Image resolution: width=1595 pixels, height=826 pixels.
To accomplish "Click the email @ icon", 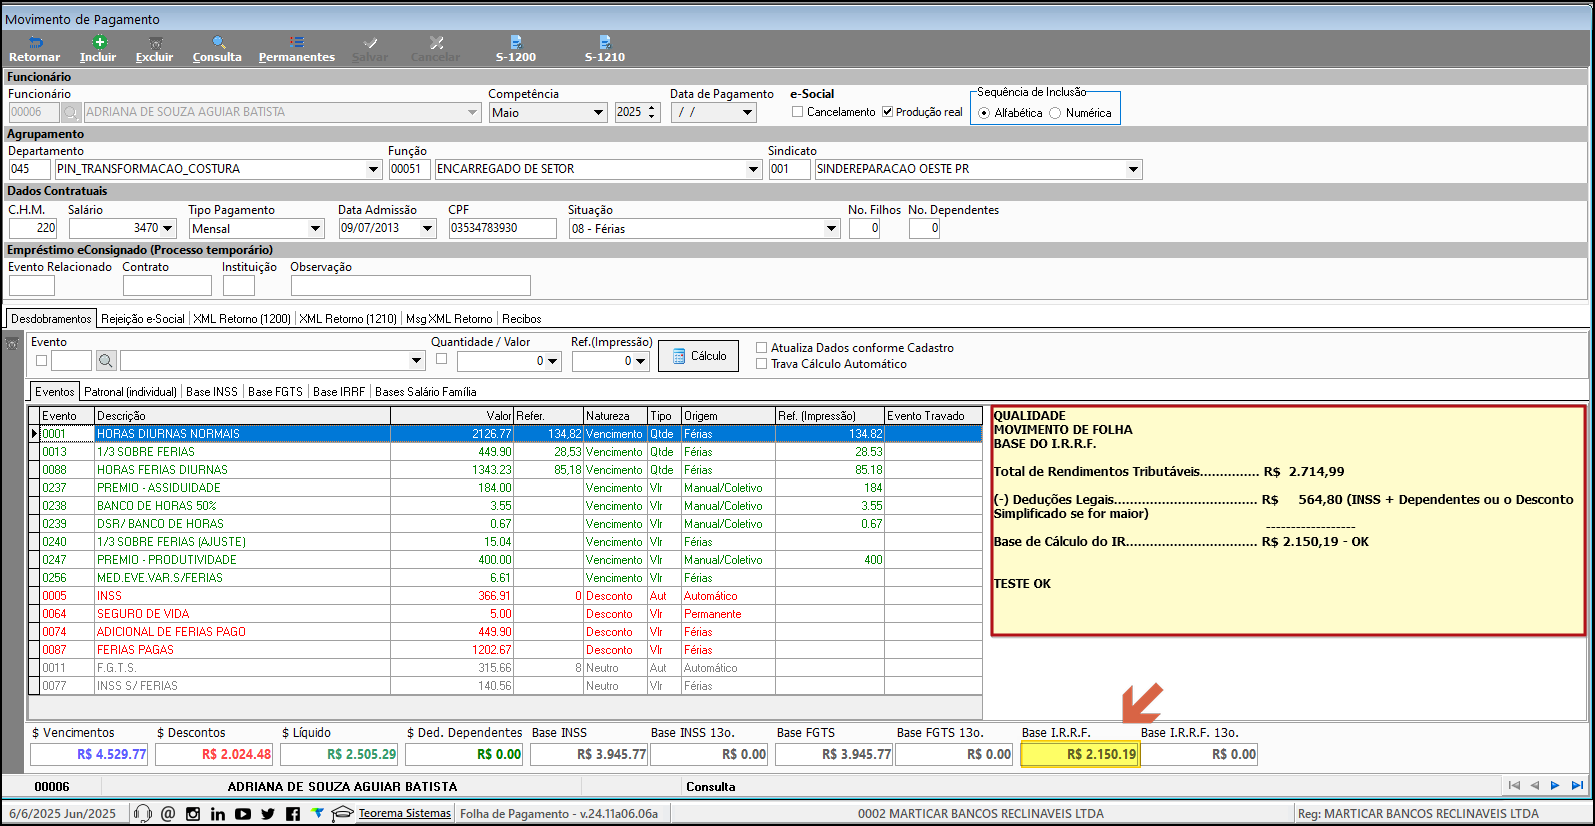I will (x=168, y=814).
